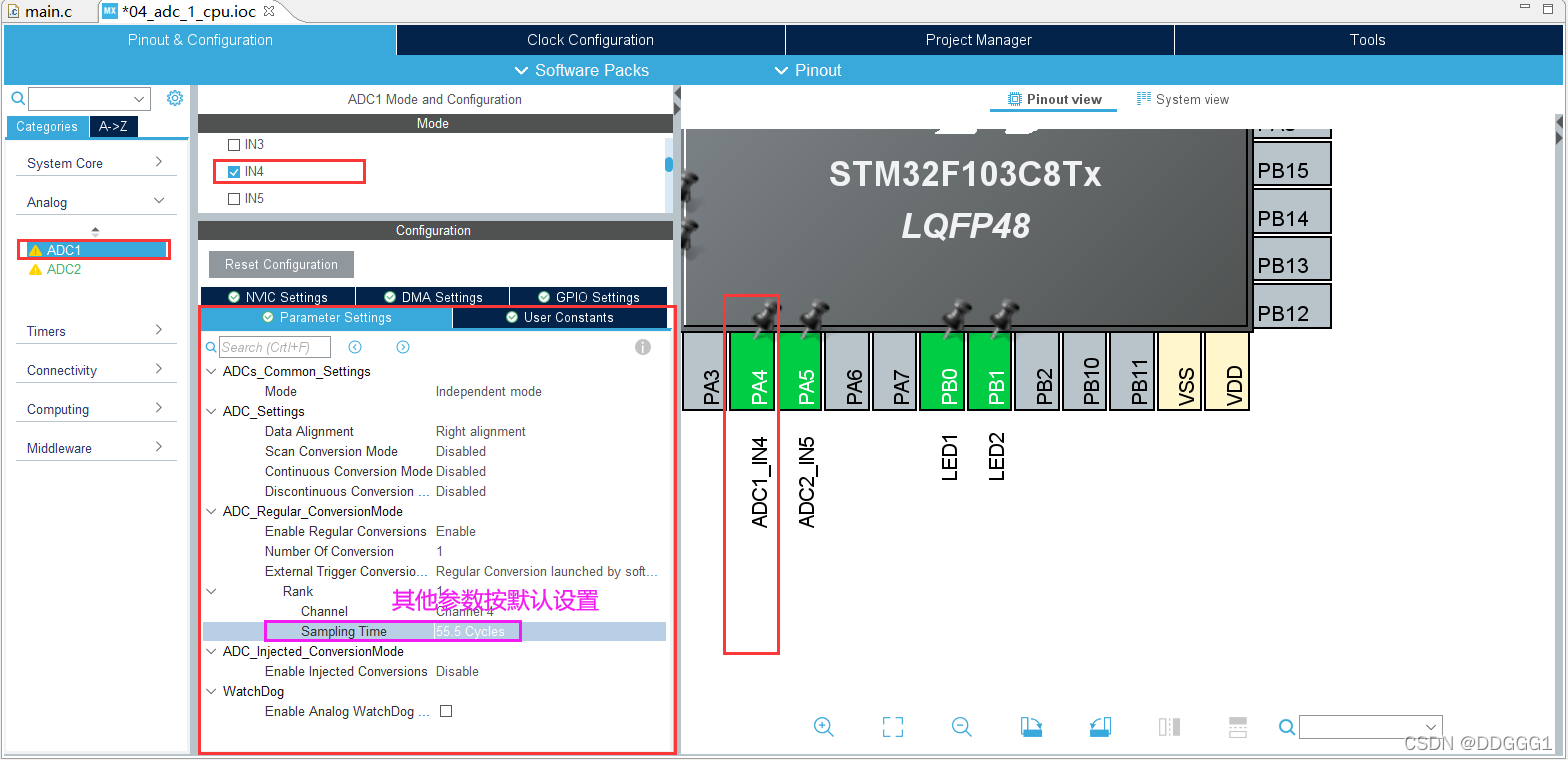Go to the previous parameter search result
This screenshot has height=760, width=1568.
355,347
